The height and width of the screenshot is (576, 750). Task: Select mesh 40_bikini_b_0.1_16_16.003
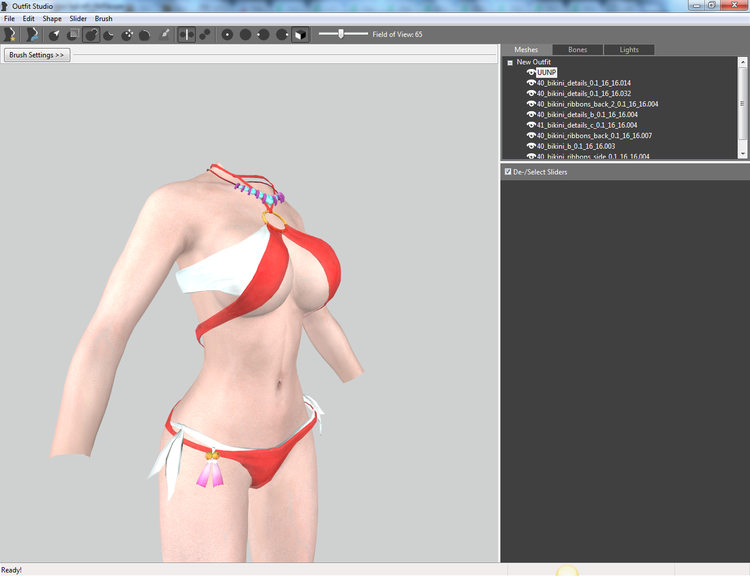[x=576, y=146]
